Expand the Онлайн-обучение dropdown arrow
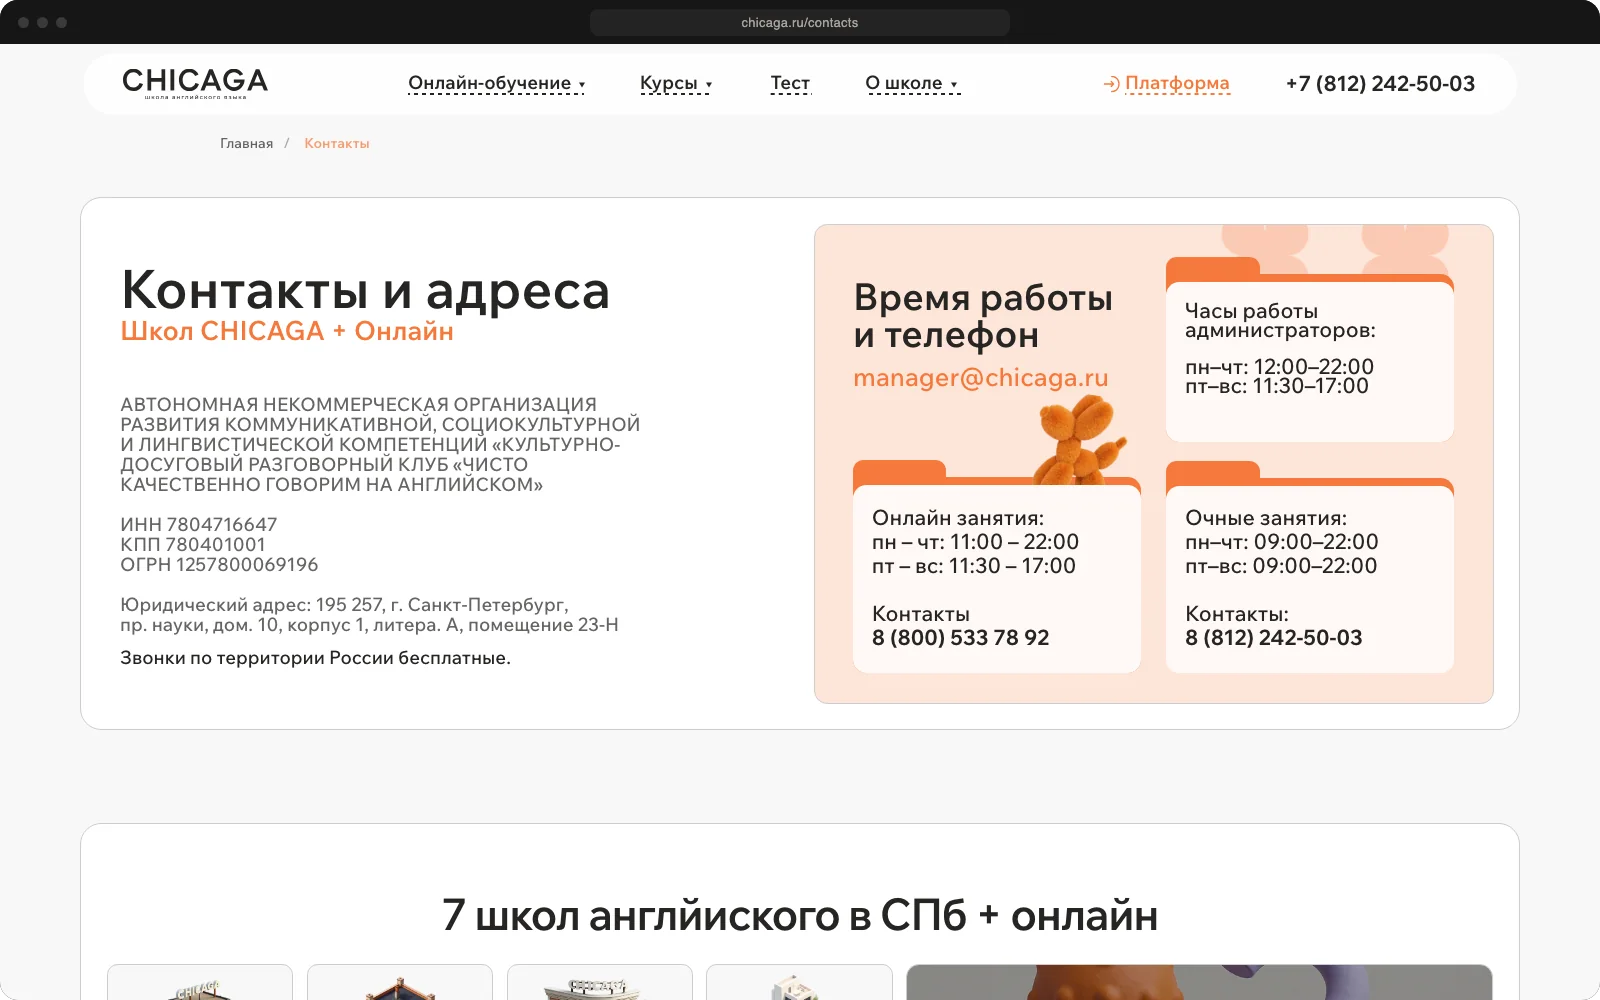1600x1000 pixels. pos(582,85)
